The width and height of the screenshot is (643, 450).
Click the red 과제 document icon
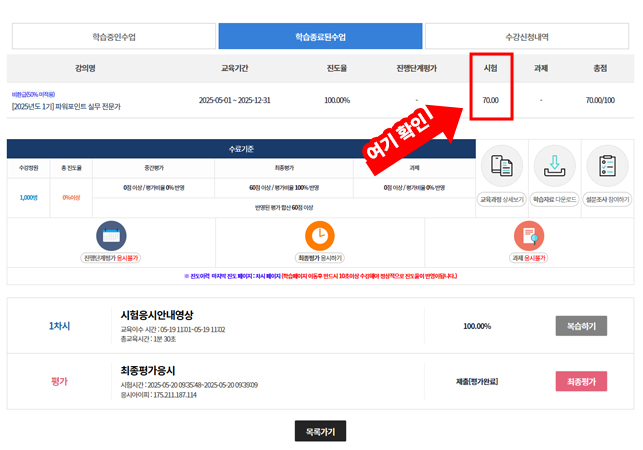528,235
